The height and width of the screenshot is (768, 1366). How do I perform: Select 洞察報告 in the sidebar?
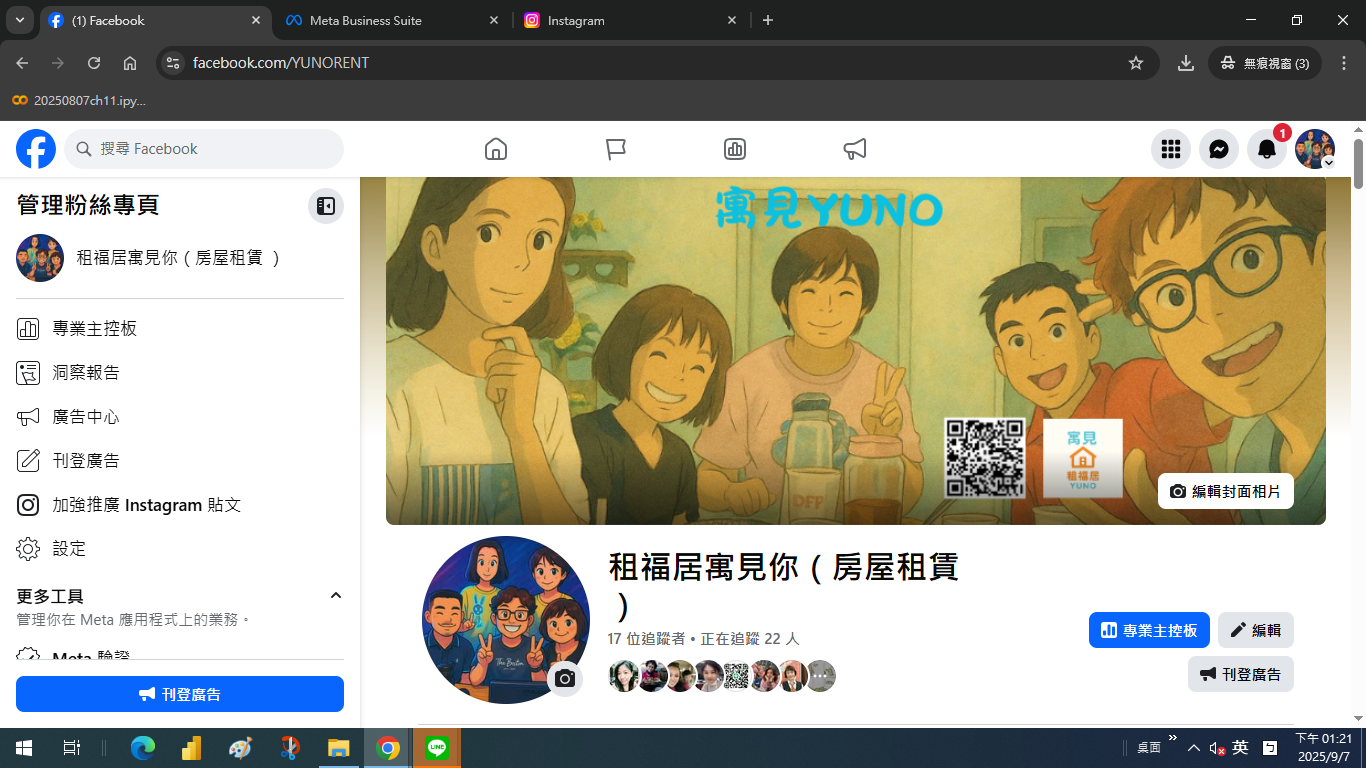click(86, 373)
